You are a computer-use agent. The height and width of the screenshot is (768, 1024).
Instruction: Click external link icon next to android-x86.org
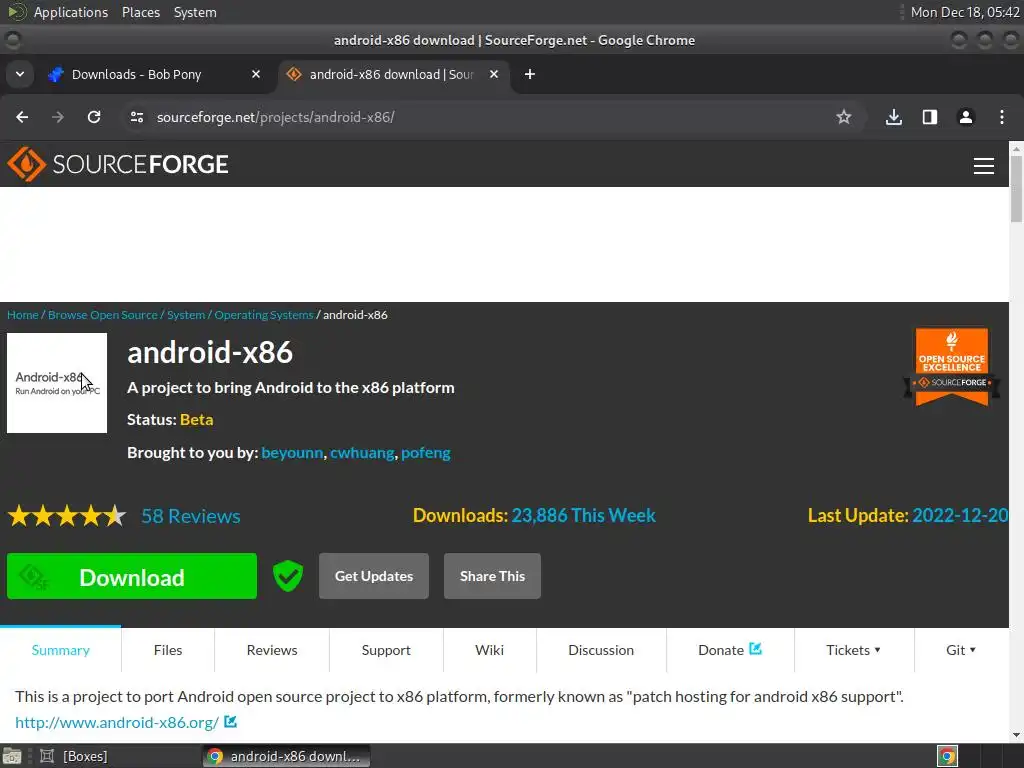pos(231,722)
